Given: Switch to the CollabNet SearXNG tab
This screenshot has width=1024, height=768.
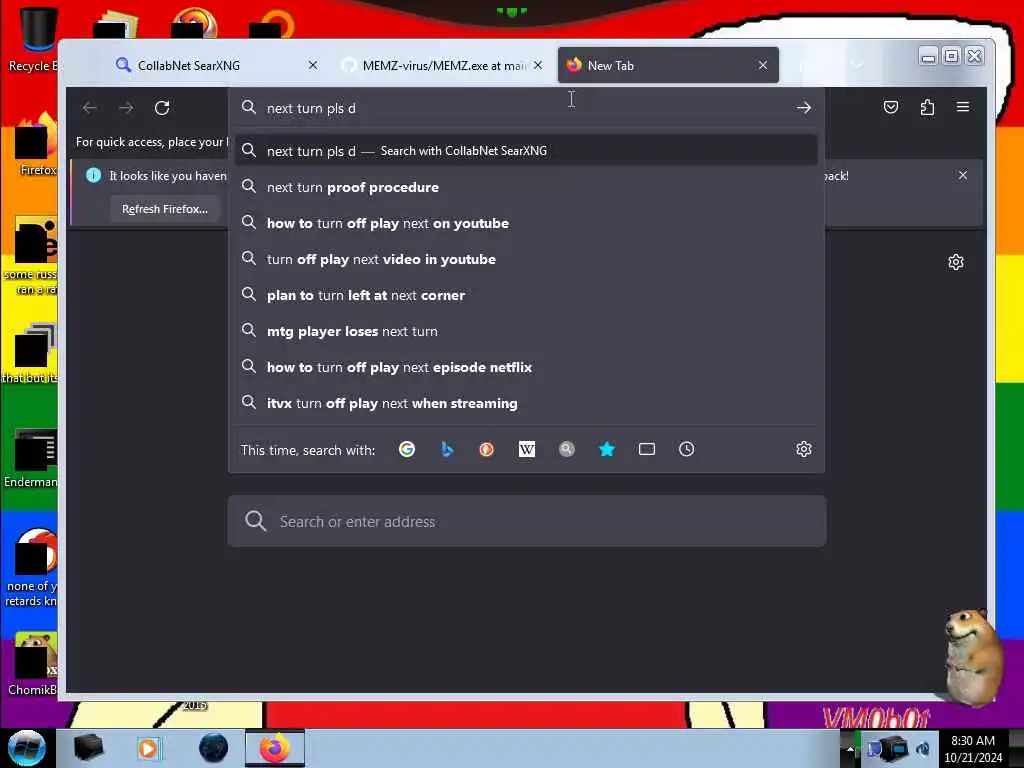Looking at the screenshot, I should pos(218,65).
